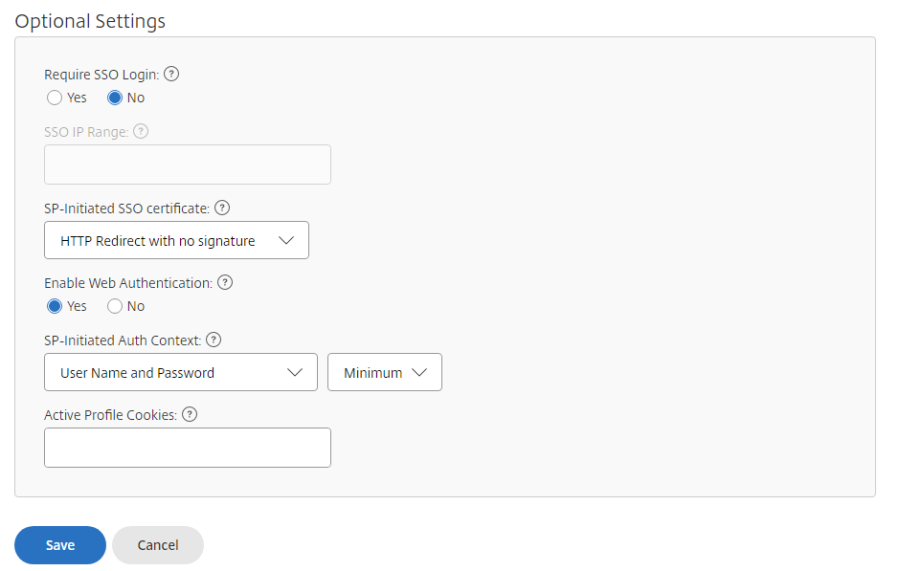900x571 pixels.
Task: Click help icon next to SSO IP Range
Action: pyautogui.click(x=141, y=131)
